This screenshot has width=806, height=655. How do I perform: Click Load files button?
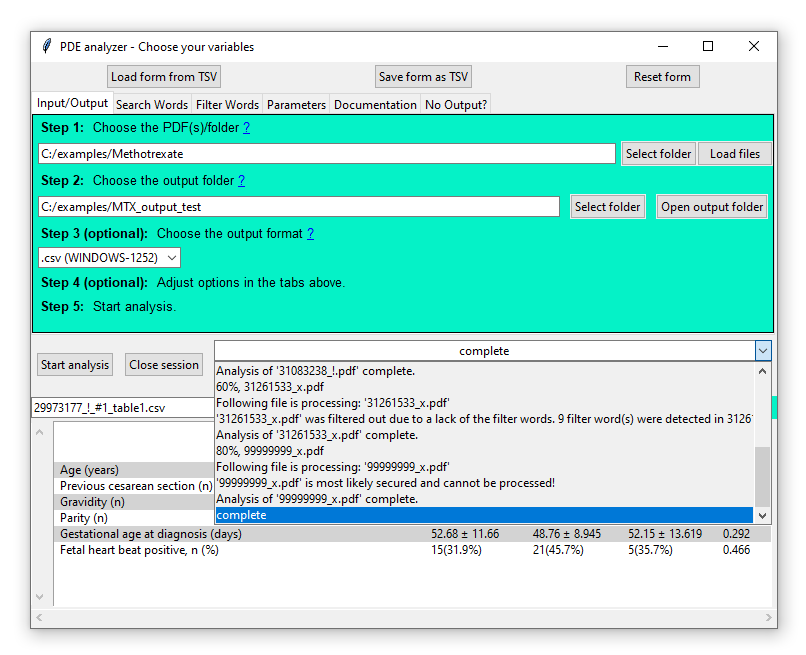click(x=735, y=154)
